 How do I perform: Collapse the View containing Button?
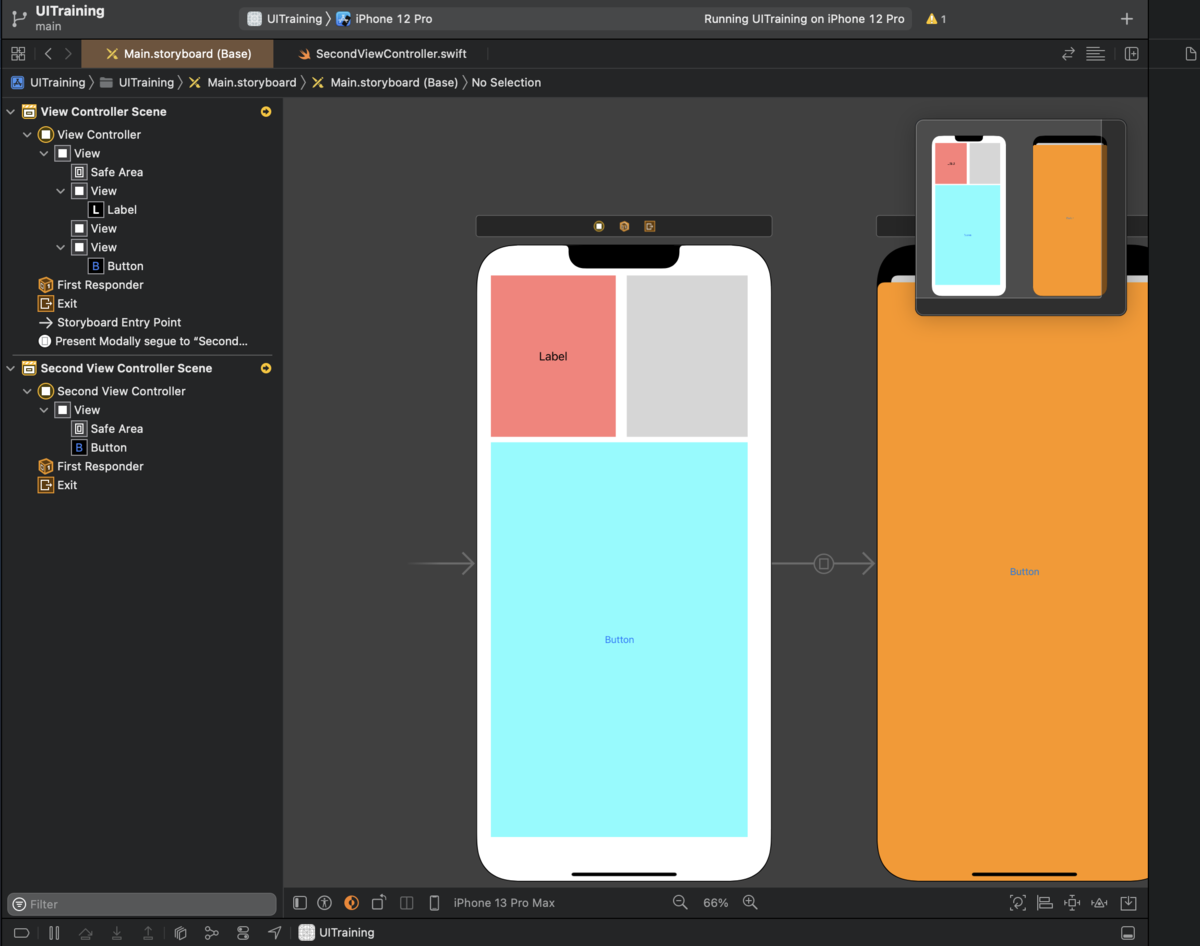click(x=61, y=247)
